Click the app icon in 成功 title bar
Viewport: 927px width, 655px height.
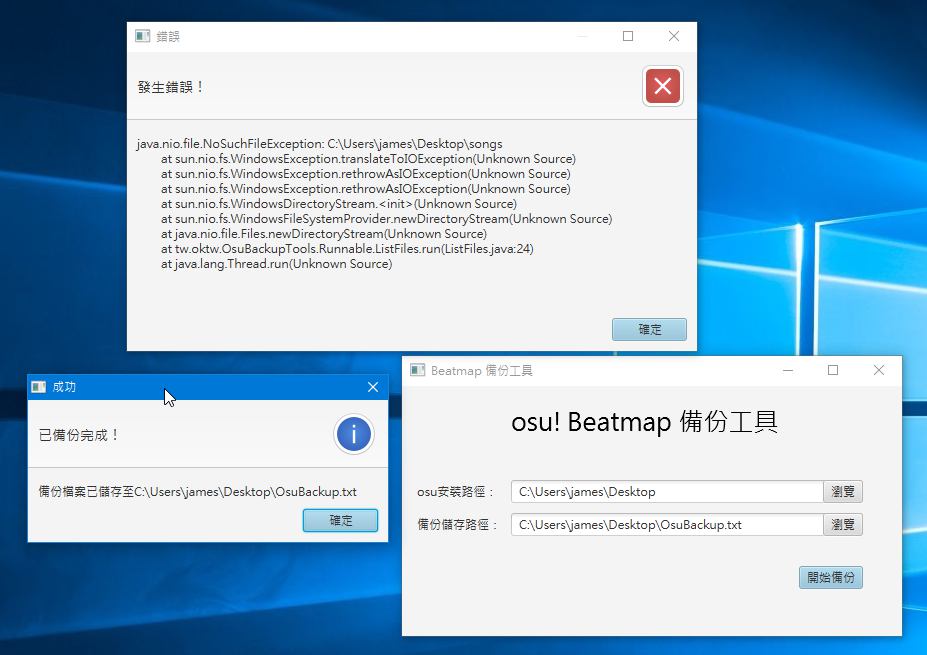(38, 387)
